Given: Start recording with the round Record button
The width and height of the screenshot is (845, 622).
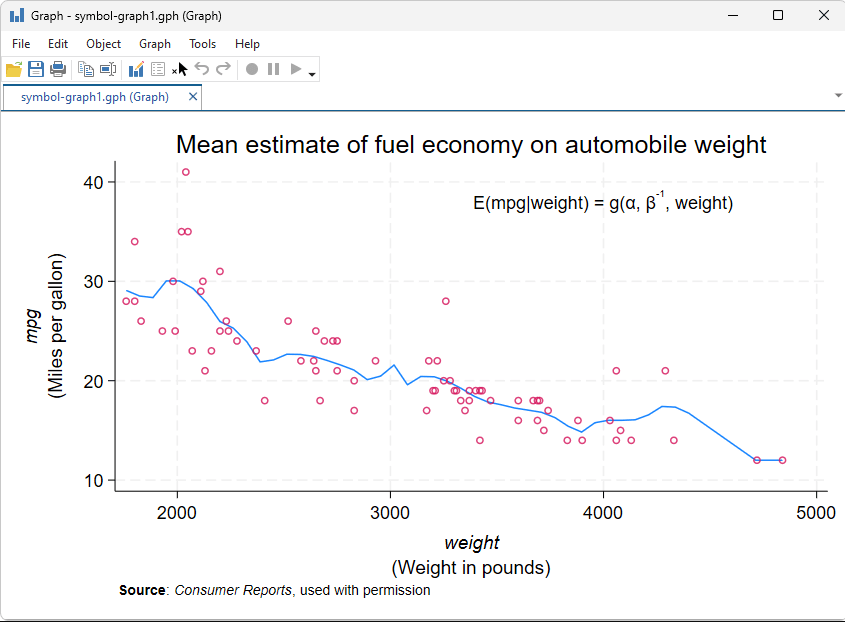Looking at the screenshot, I should [x=252, y=69].
